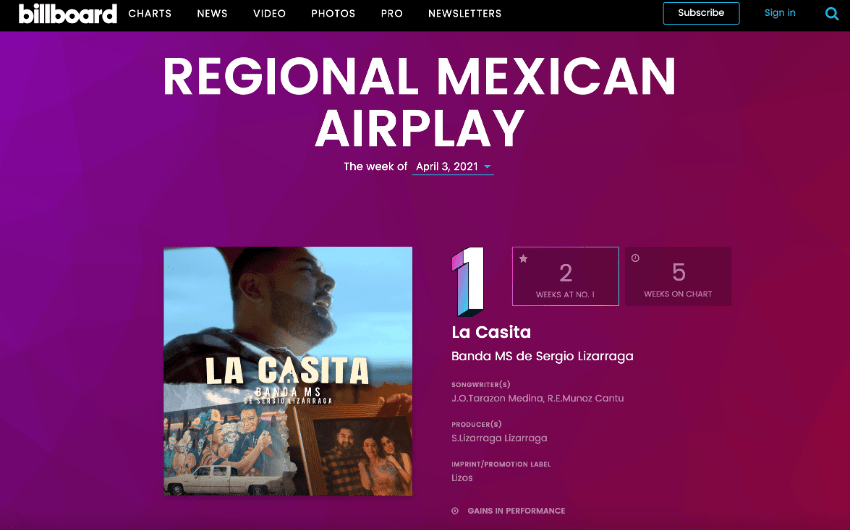Viewport: 850px width, 530px height.
Task: Click the La Casita song title
Action: pos(491,332)
